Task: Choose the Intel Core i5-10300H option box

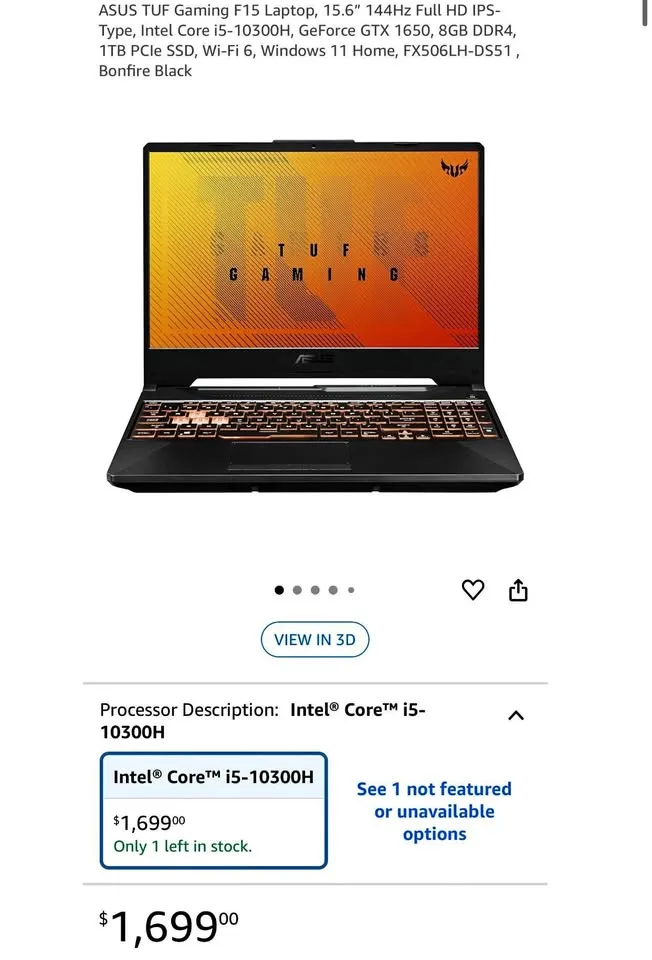Action: pos(214,810)
